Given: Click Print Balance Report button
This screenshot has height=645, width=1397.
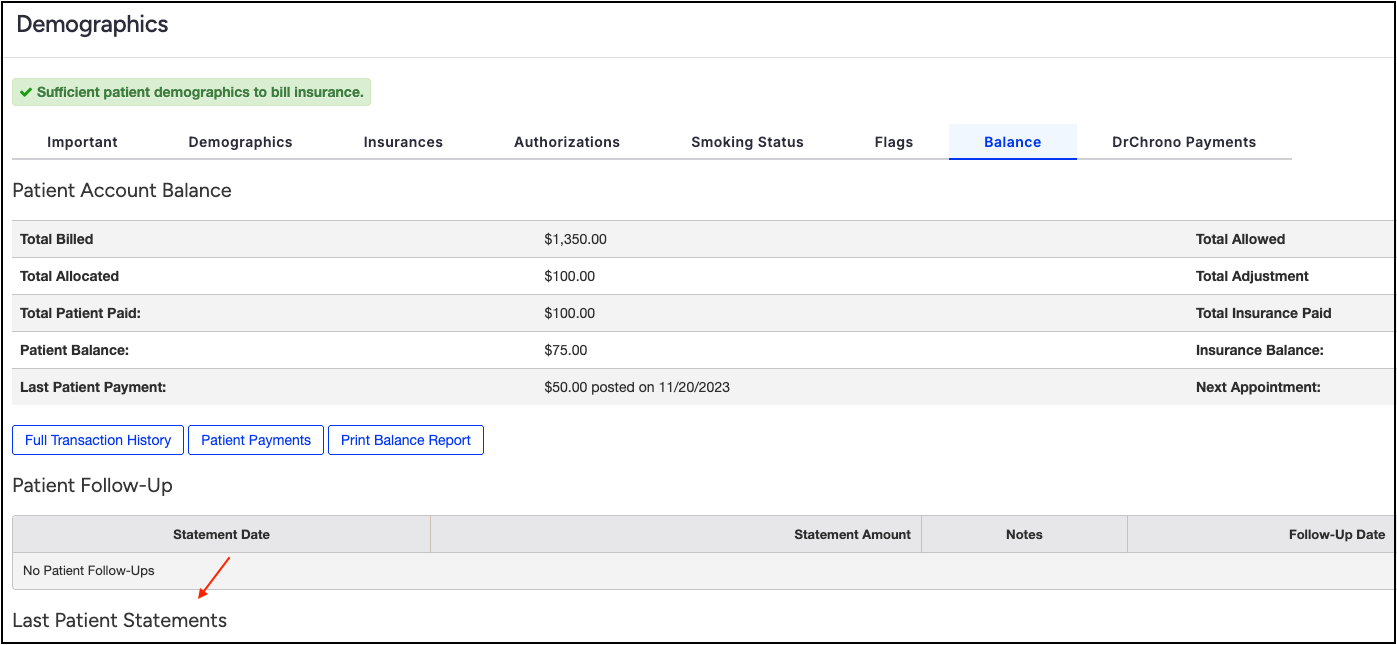Looking at the screenshot, I should pyautogui.click(x=406, y=440).
